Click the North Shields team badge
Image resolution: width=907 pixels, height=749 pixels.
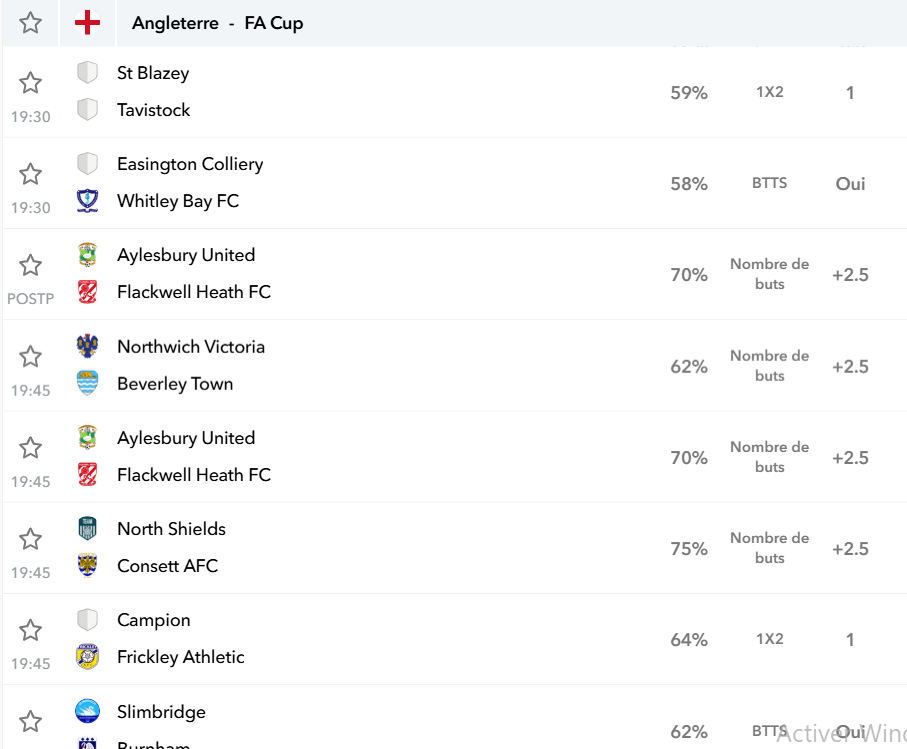coord(87,529)
